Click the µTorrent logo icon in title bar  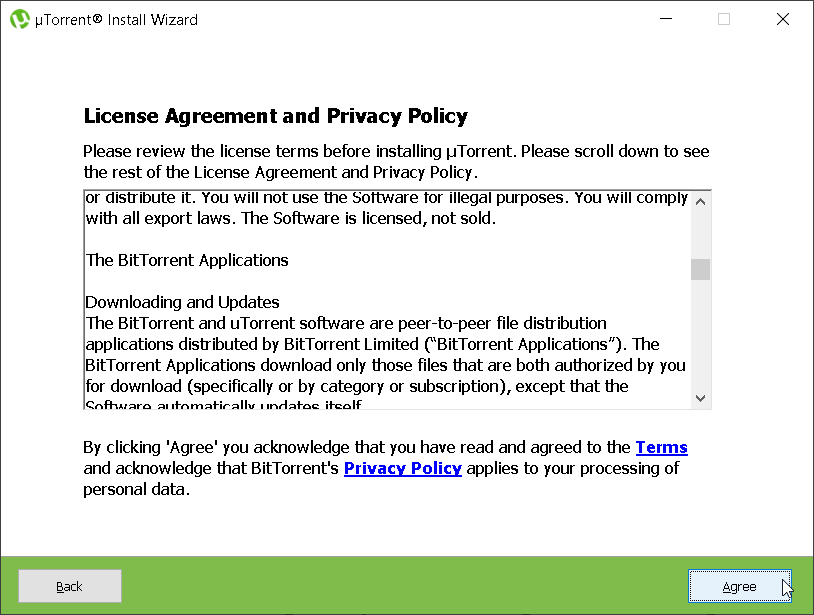pyautogui.click(x=20, y=19)
